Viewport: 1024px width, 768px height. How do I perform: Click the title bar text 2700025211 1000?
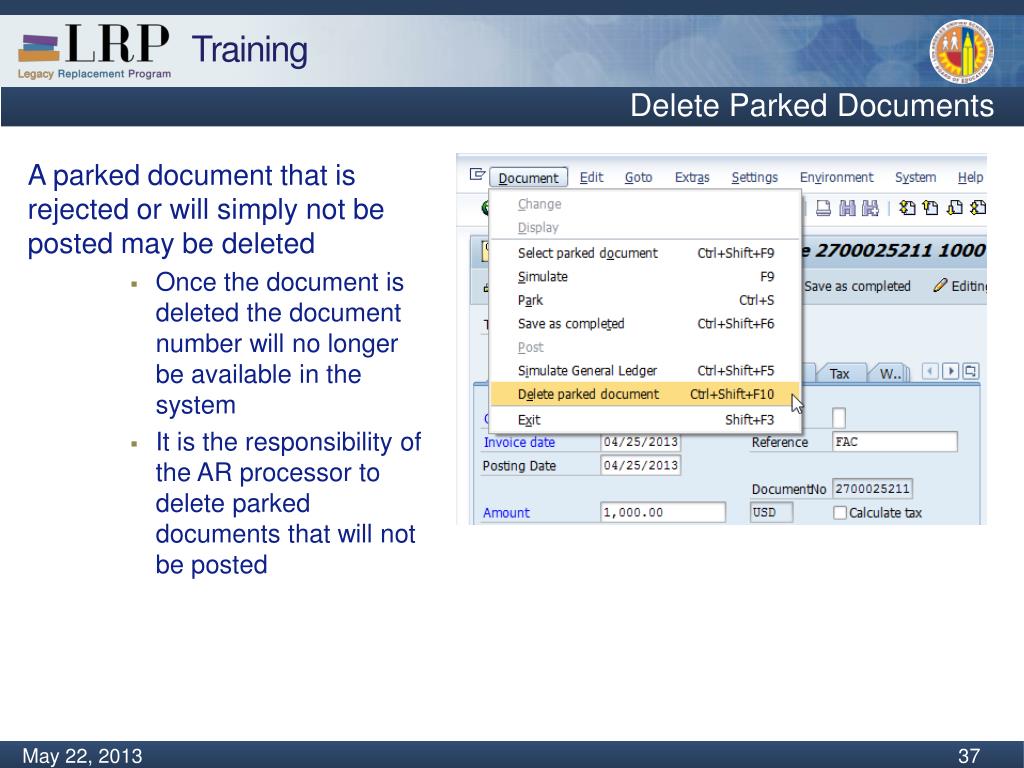[899, 250]
